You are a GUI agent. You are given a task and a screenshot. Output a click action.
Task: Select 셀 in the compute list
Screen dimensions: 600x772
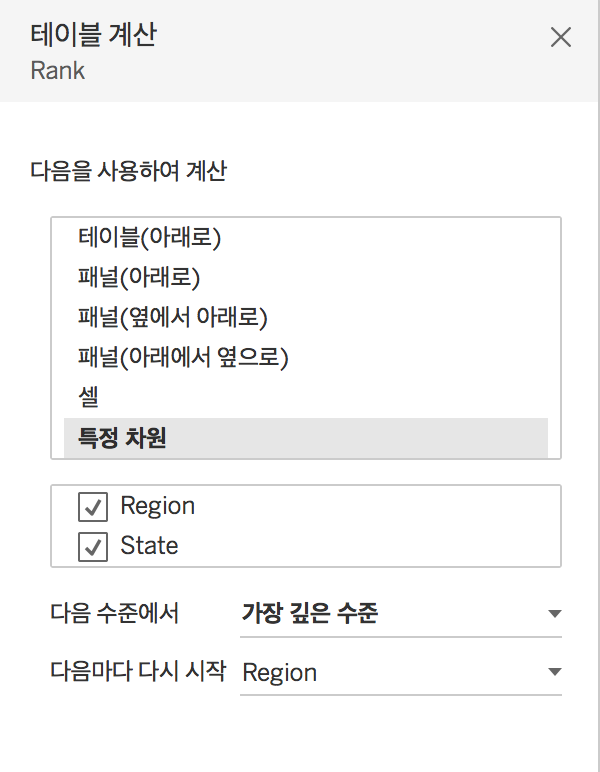point(89,397)
